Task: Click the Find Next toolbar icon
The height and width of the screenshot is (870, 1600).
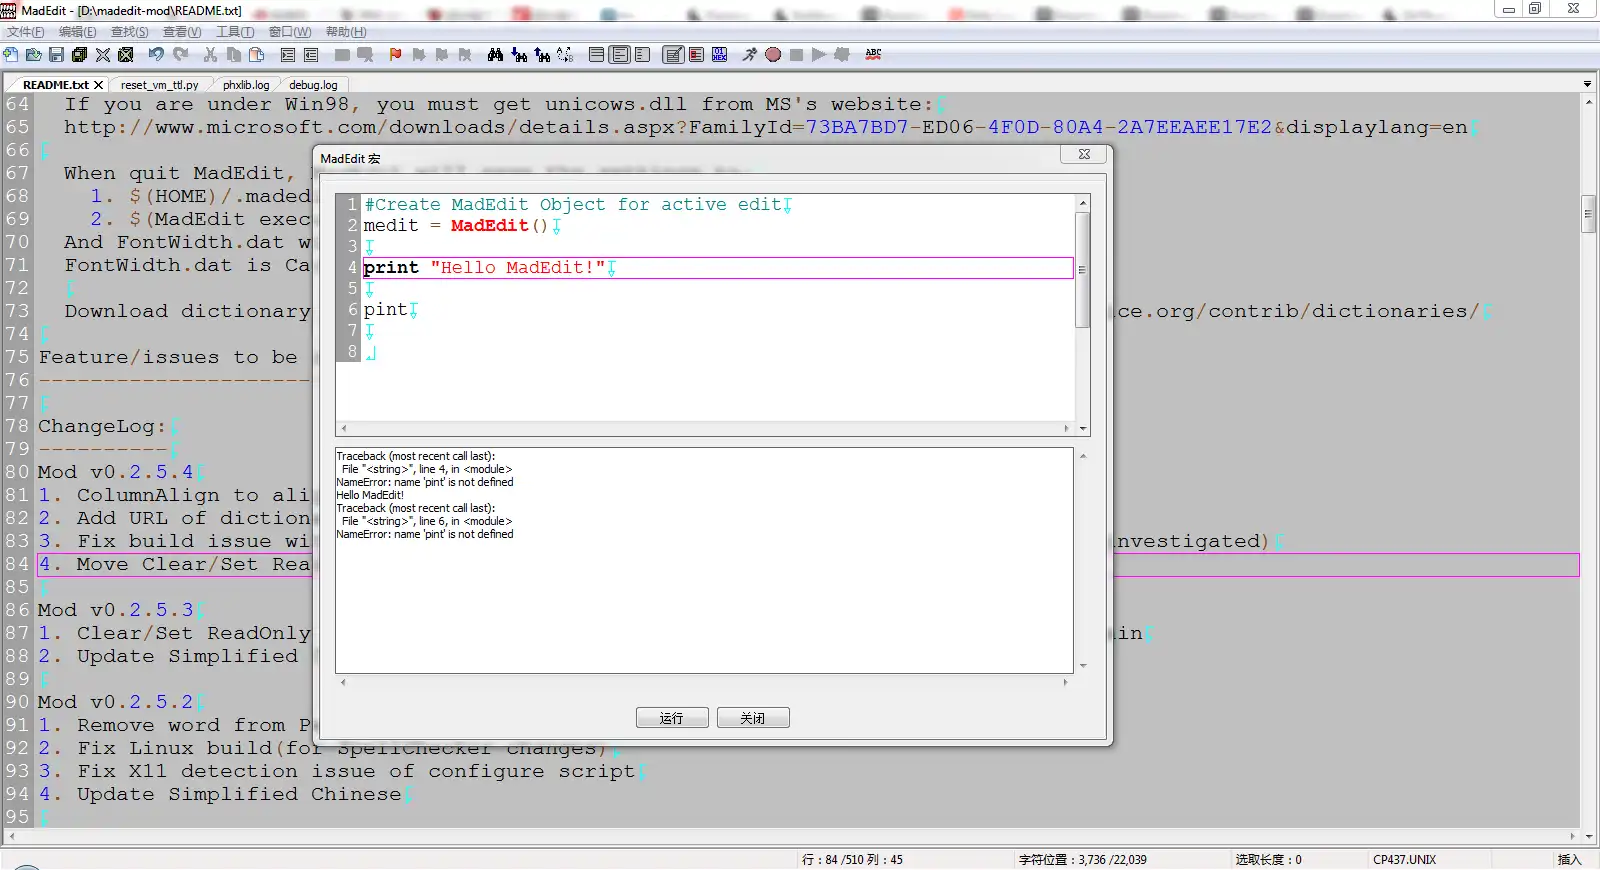Action: click(519, 55)
